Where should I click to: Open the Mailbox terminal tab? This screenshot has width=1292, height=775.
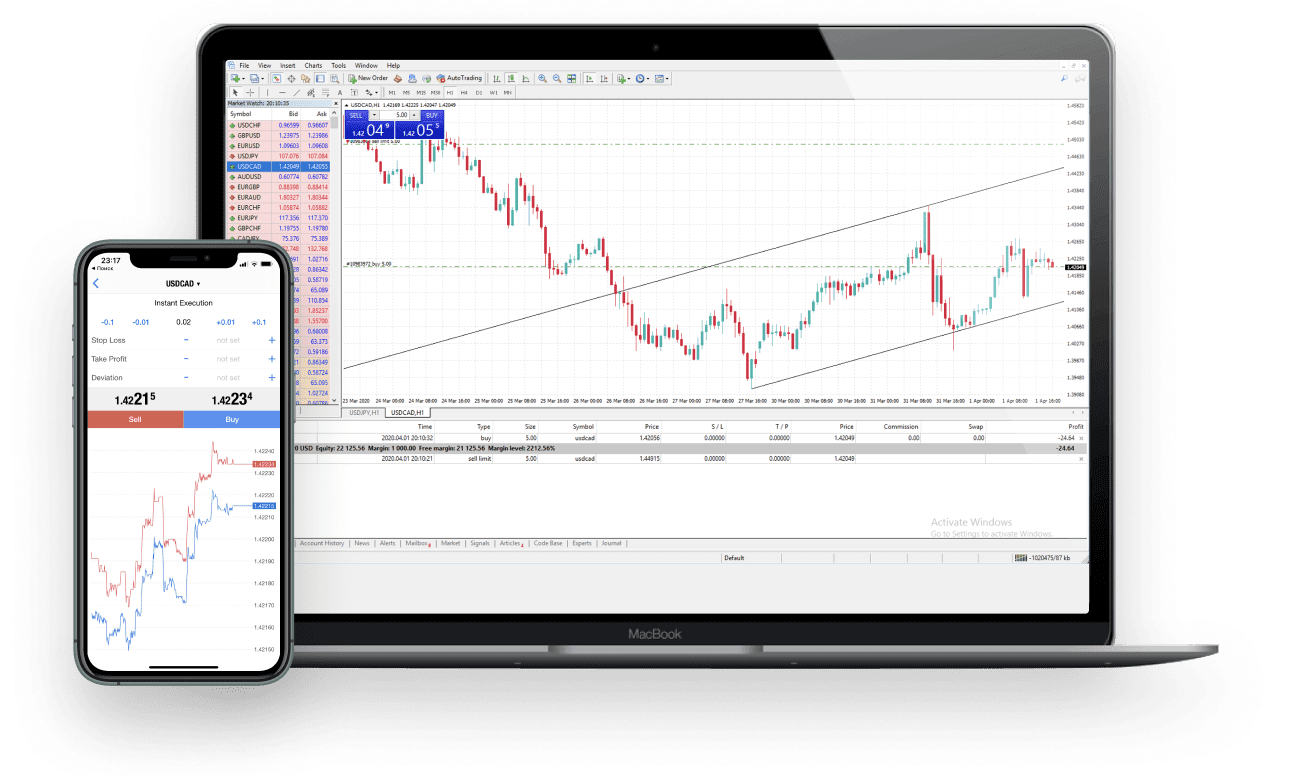coord(418,543)
